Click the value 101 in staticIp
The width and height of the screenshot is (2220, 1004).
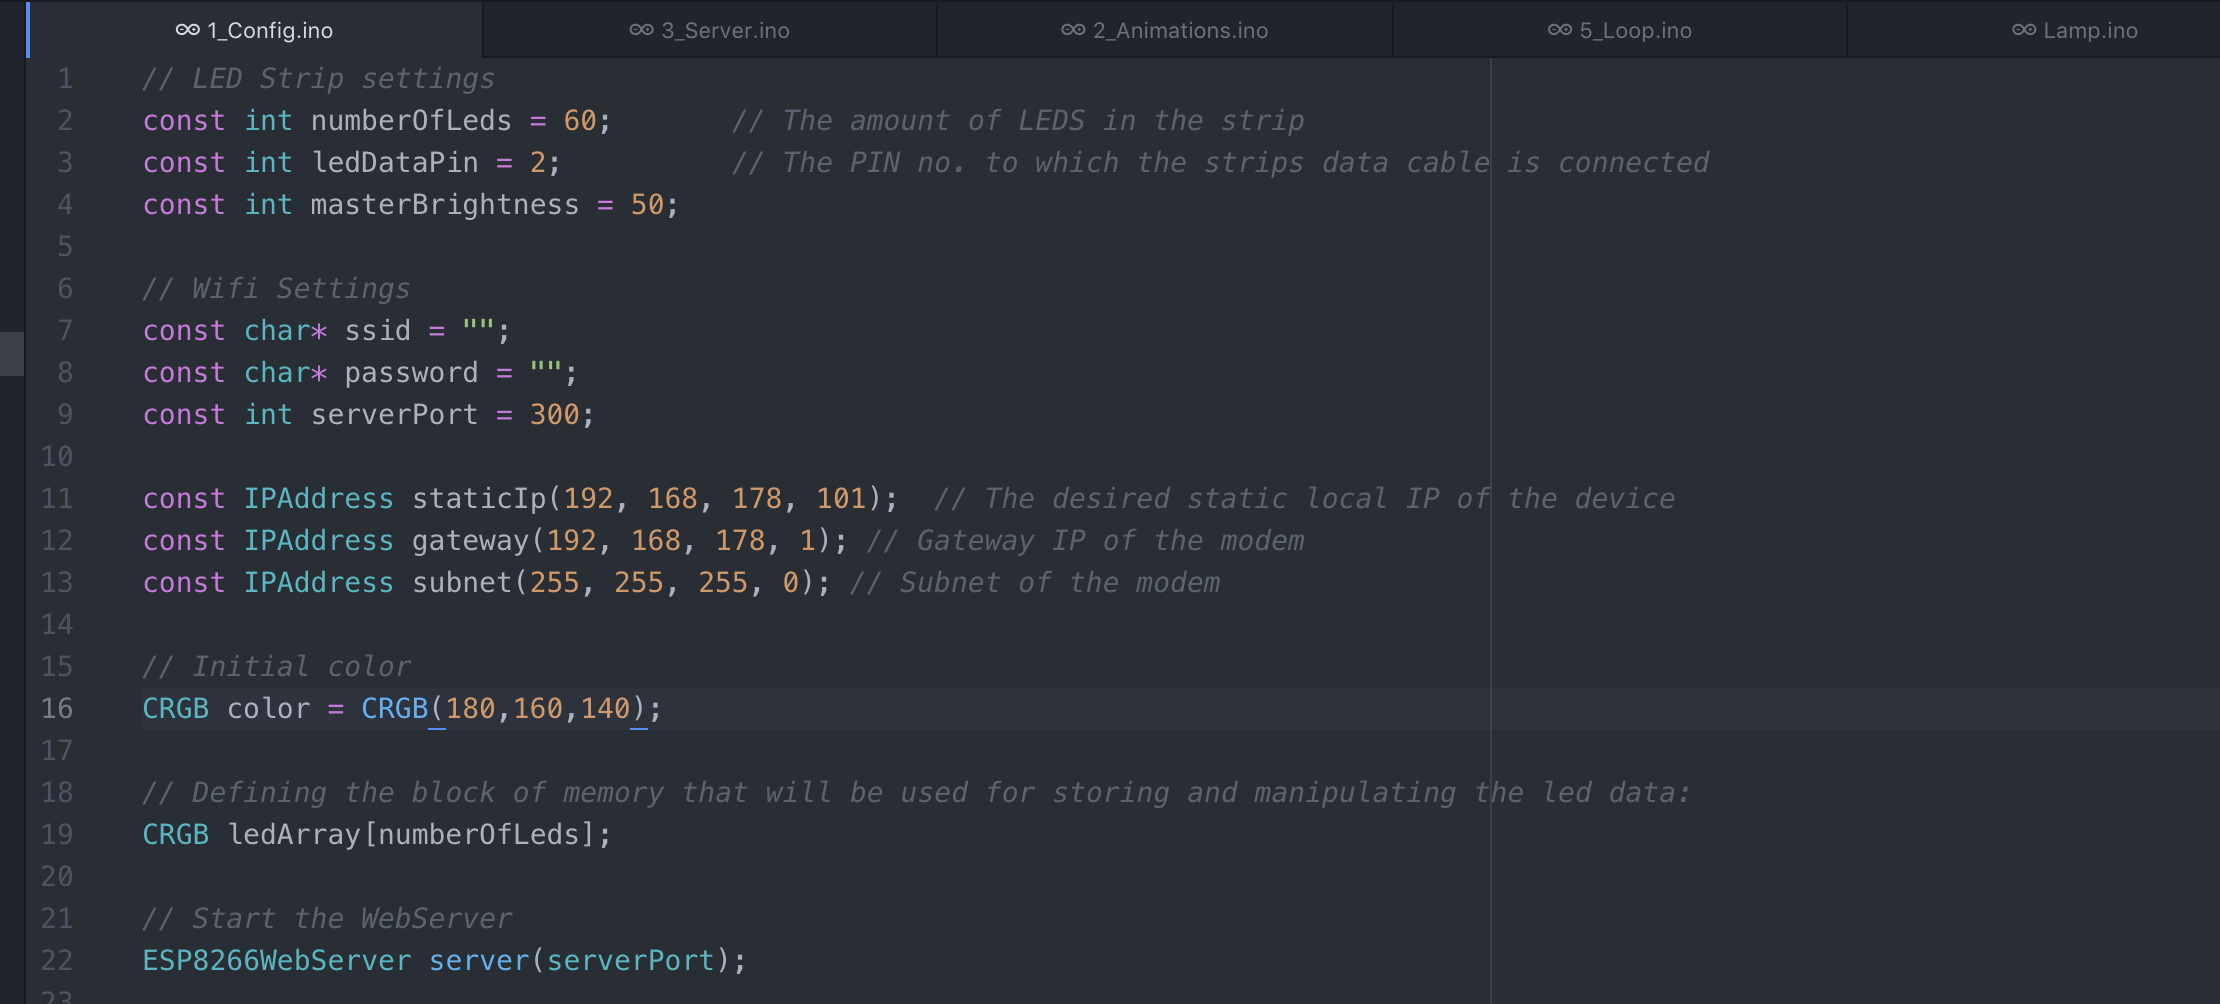tap(841, 498)
